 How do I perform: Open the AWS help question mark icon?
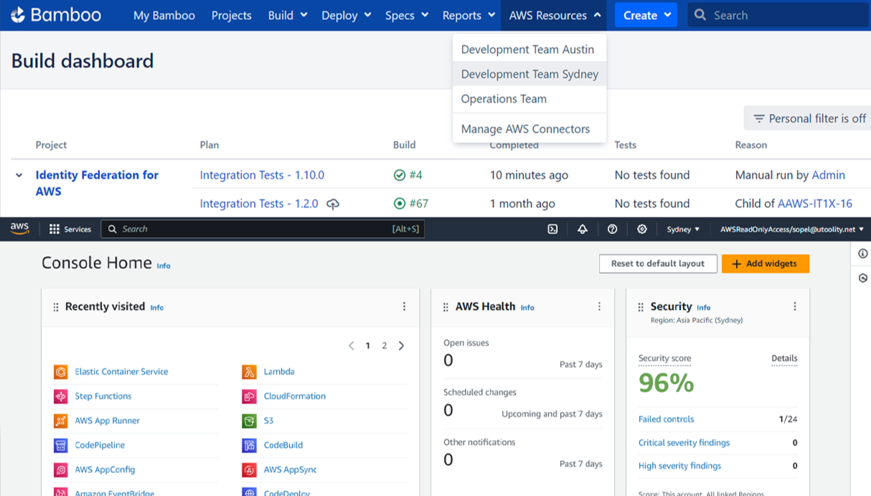[x=612, y=229]
